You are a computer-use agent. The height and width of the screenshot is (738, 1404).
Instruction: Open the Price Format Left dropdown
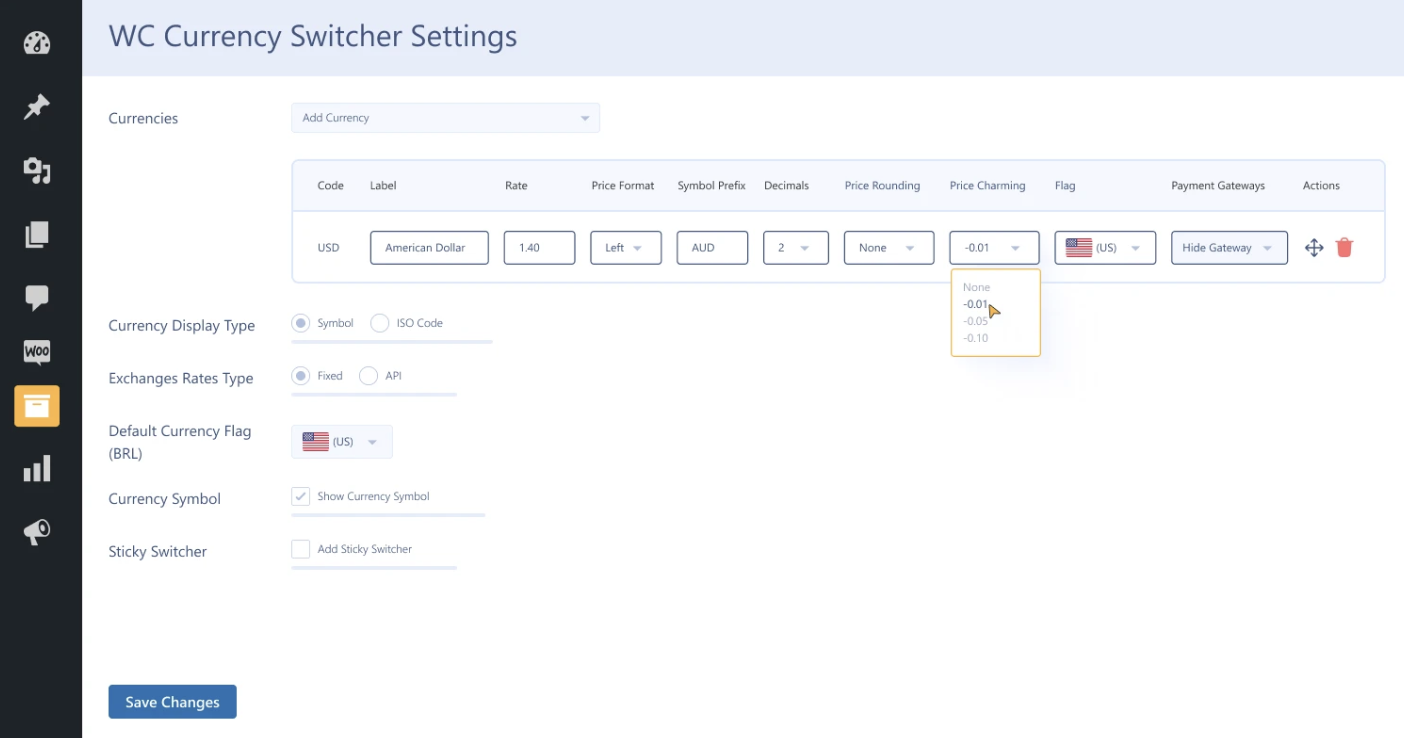tap(626, 248)
